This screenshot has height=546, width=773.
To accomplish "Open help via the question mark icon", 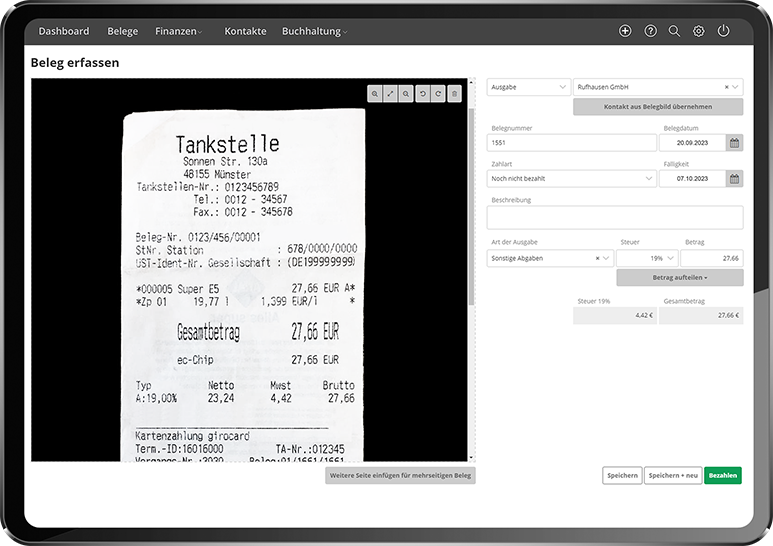I will [650, 31].
